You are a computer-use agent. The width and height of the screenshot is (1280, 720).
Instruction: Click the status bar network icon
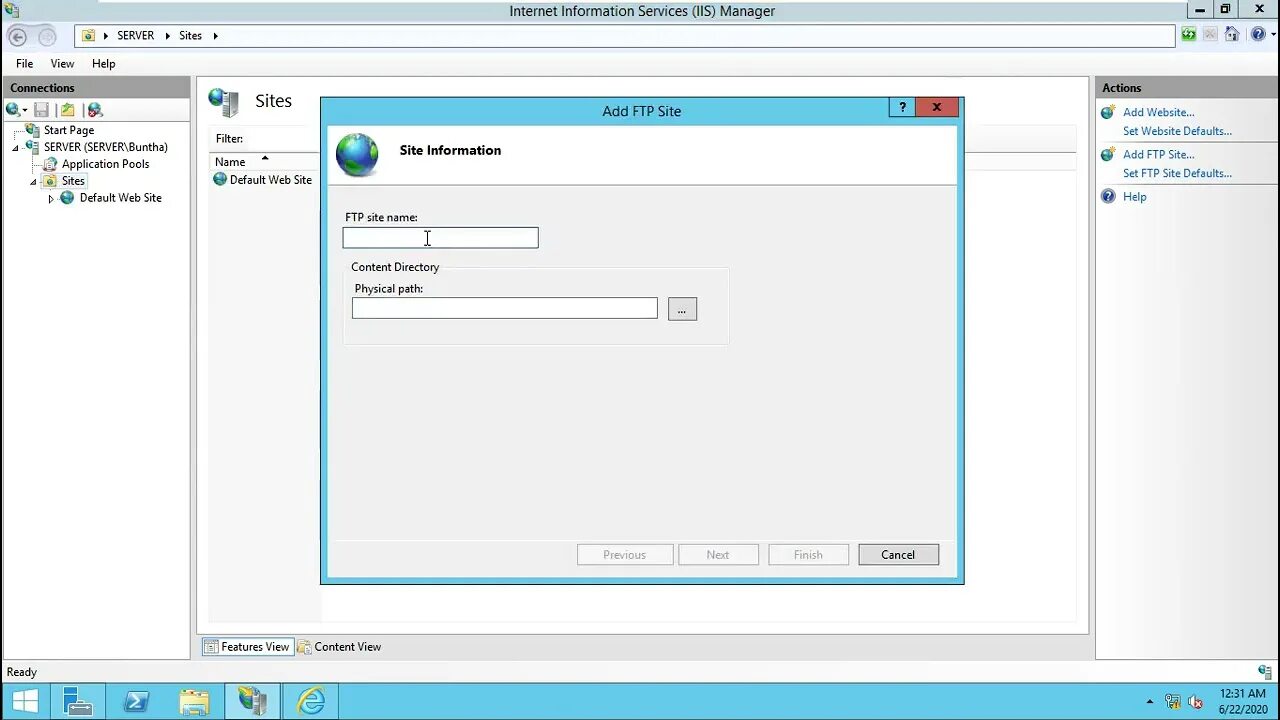1265,672
